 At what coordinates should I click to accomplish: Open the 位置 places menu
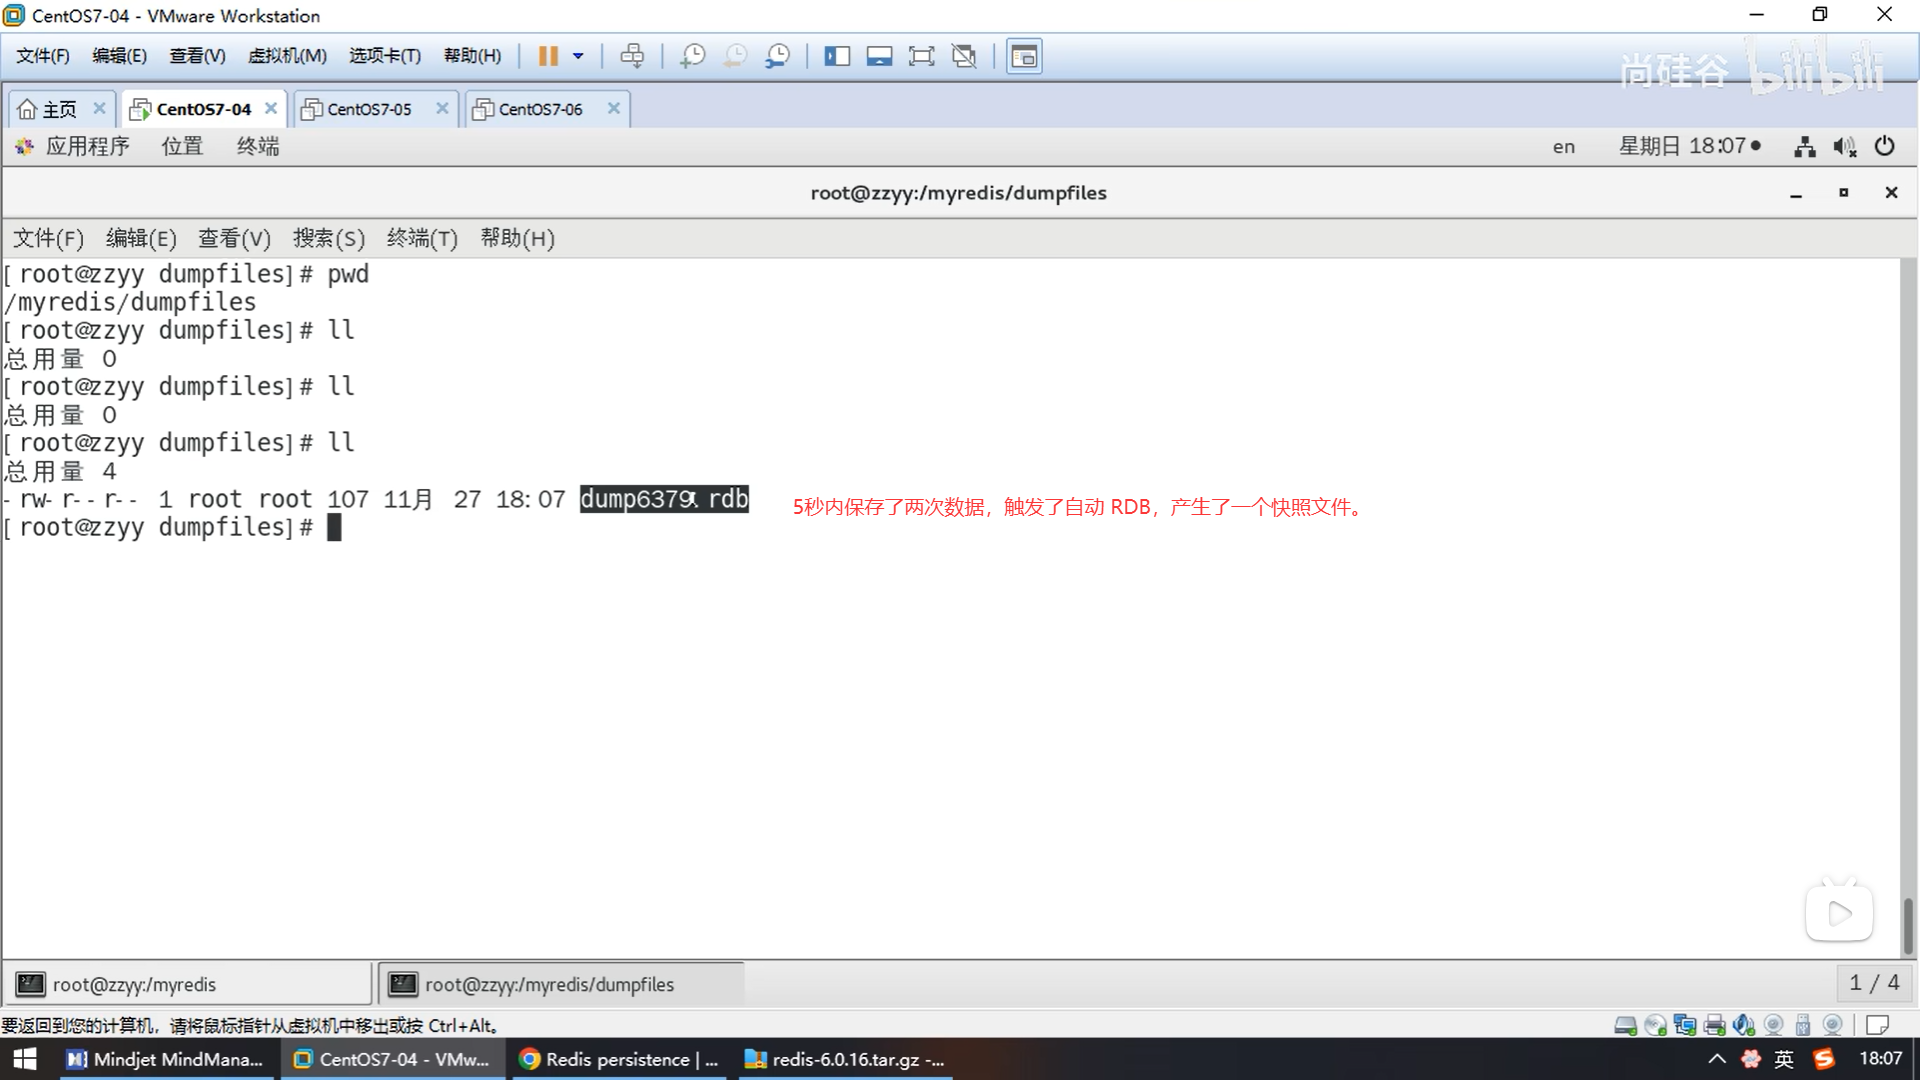(182, 146)
